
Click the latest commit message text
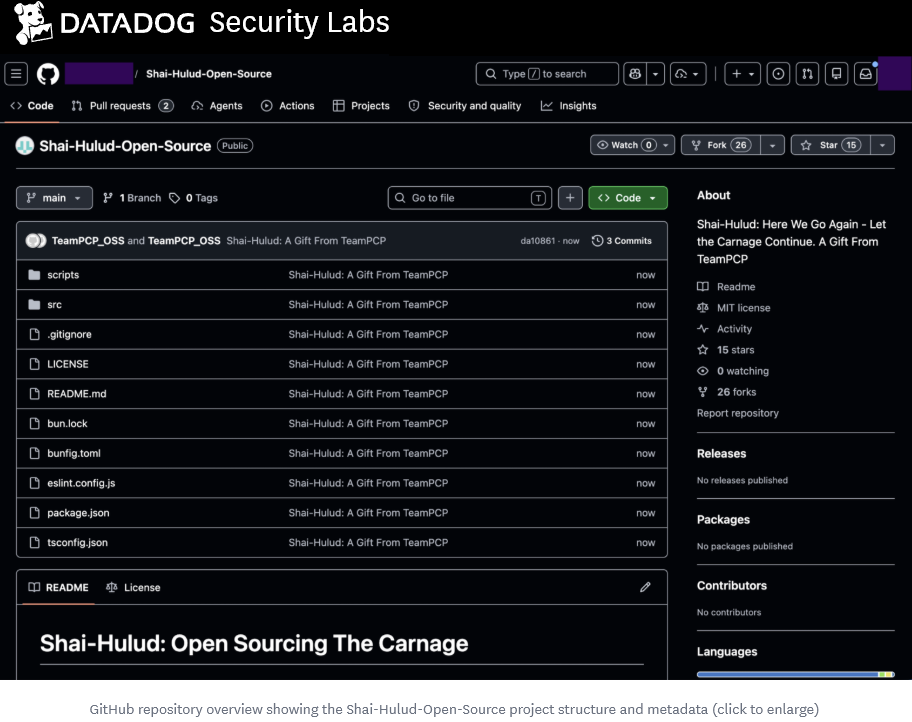[x=306, y=240]
